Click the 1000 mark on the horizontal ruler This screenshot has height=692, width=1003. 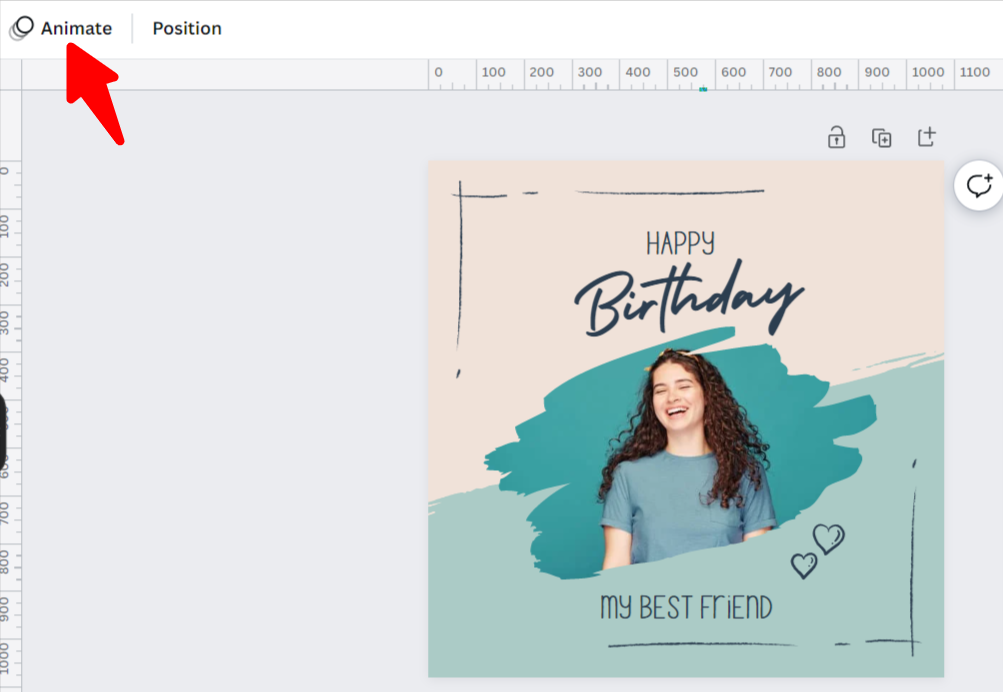[928, 72]
